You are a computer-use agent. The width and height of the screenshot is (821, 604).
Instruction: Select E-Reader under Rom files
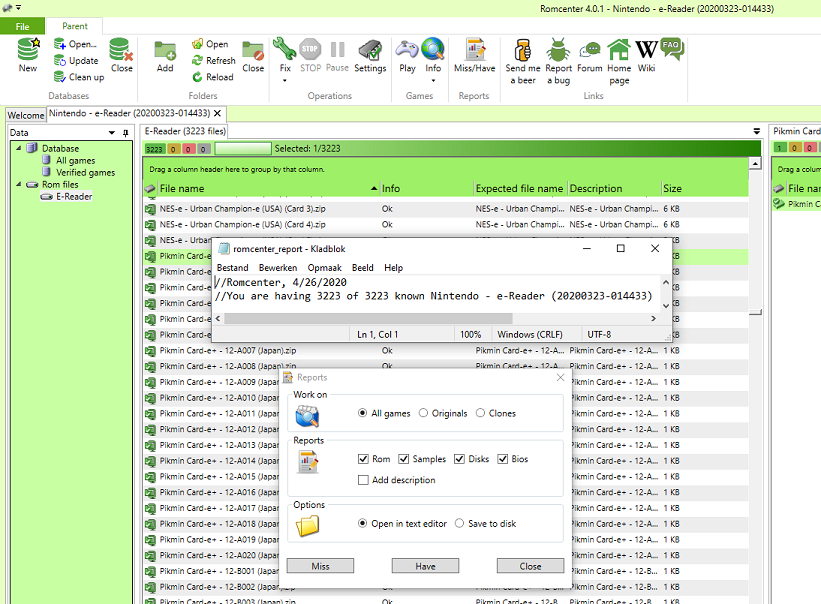click(74, 197)
